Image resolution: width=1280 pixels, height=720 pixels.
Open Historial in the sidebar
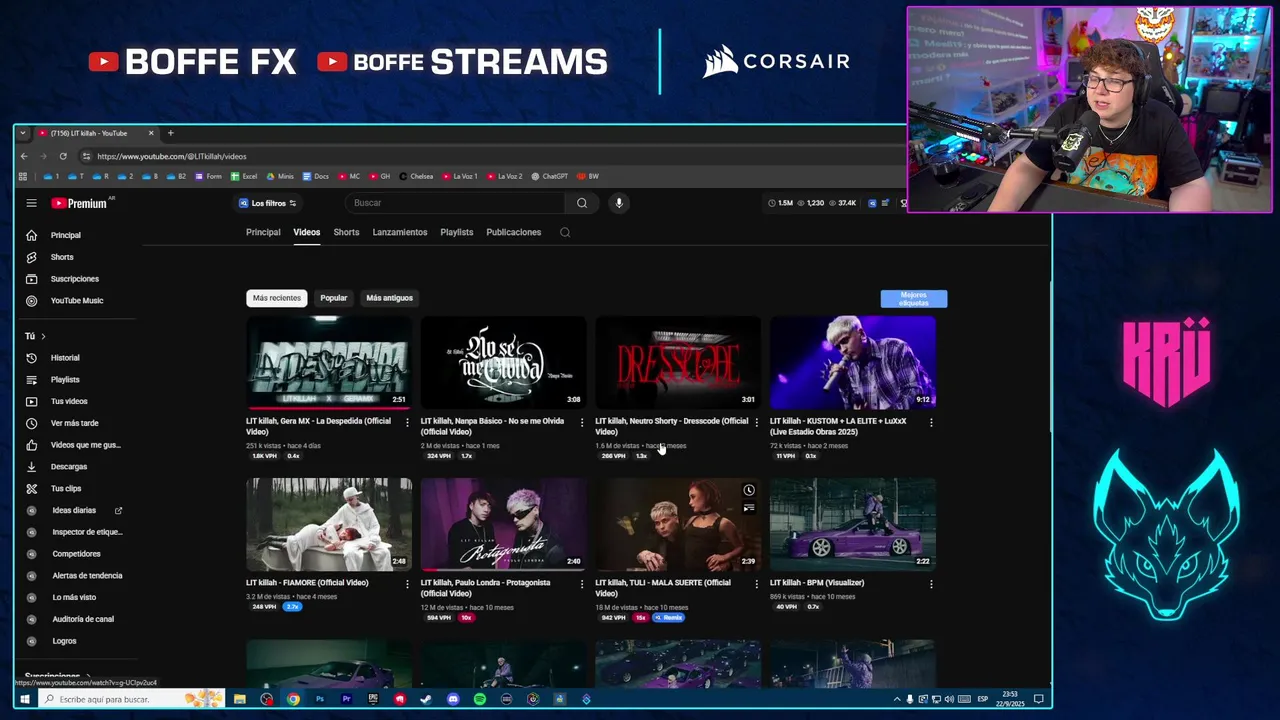coord(65,358)
